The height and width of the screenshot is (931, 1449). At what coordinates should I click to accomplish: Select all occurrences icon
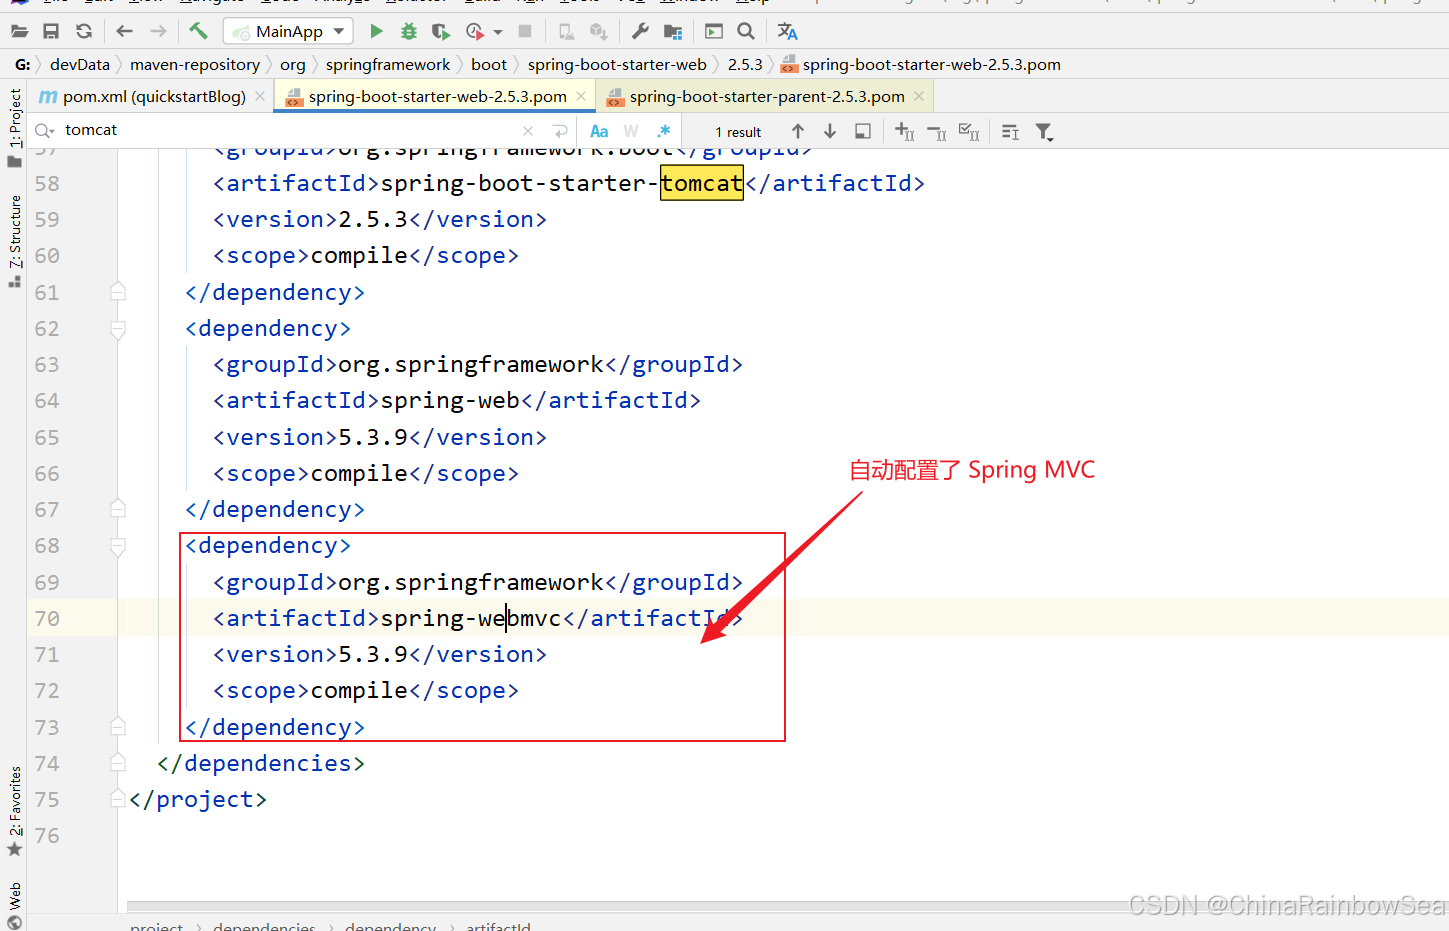(969, 131)
